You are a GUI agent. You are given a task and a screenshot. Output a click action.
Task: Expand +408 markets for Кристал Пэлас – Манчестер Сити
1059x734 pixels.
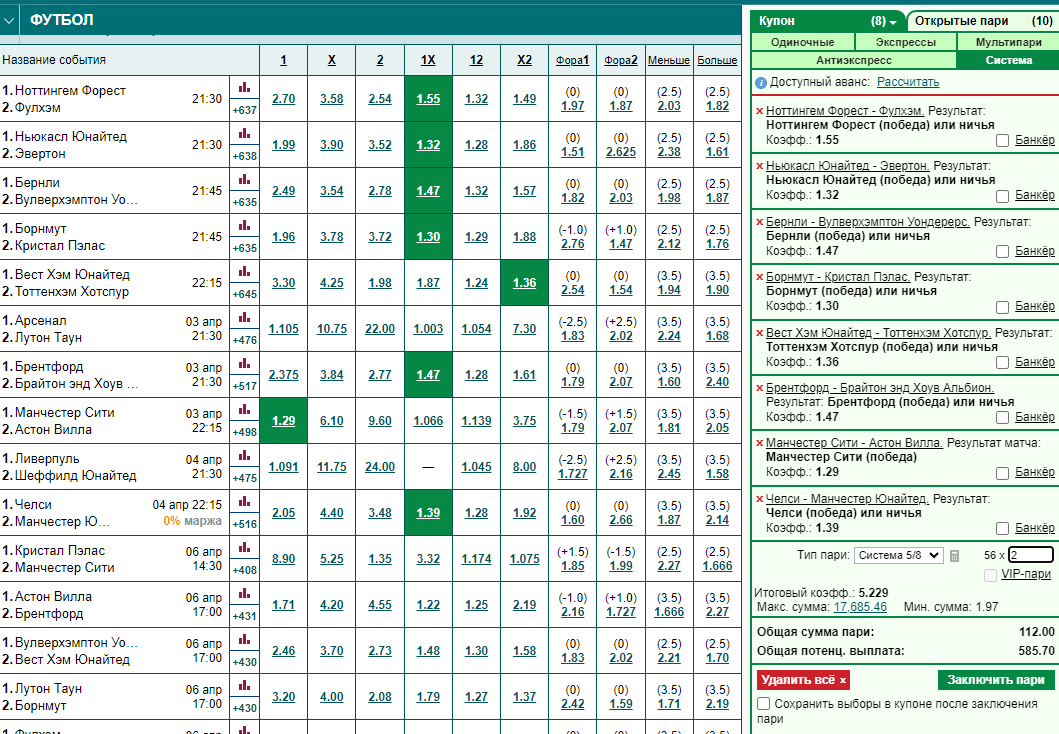244,569
